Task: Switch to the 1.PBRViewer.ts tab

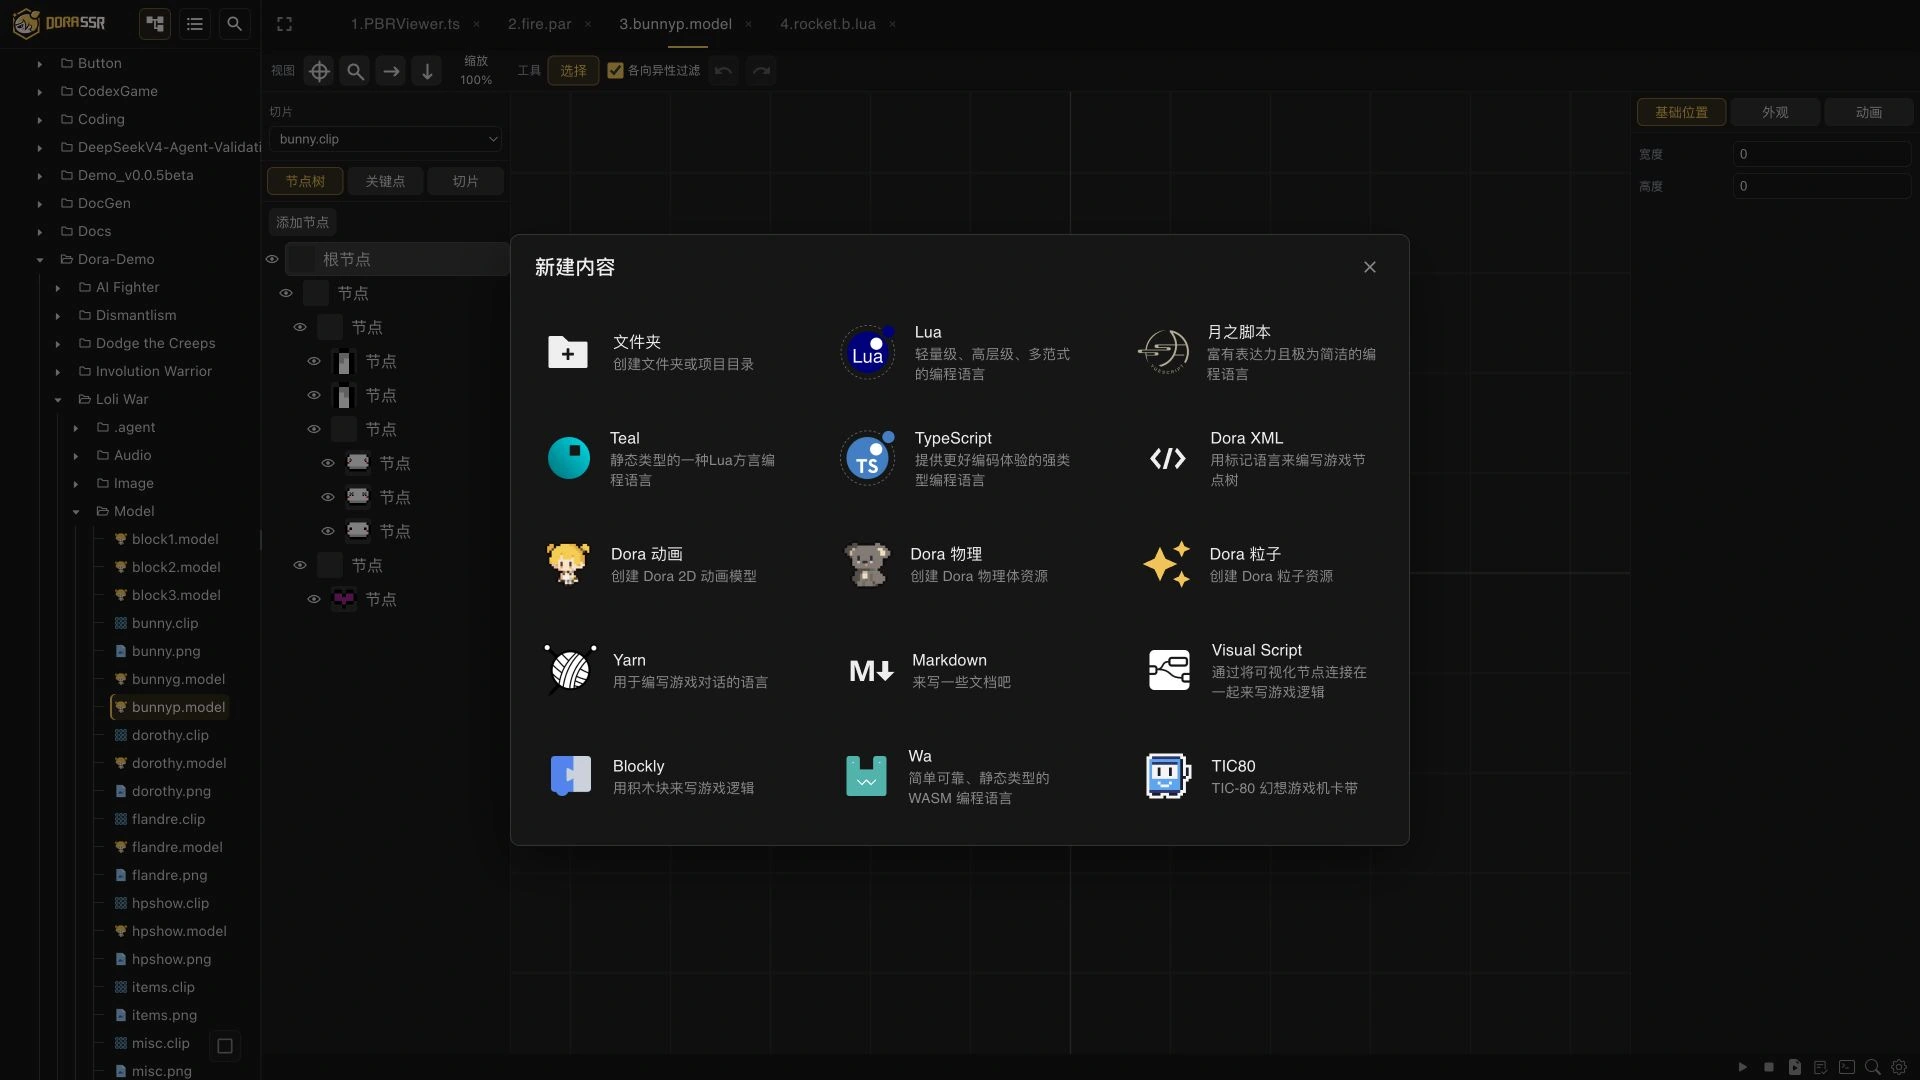Action: 405,24
